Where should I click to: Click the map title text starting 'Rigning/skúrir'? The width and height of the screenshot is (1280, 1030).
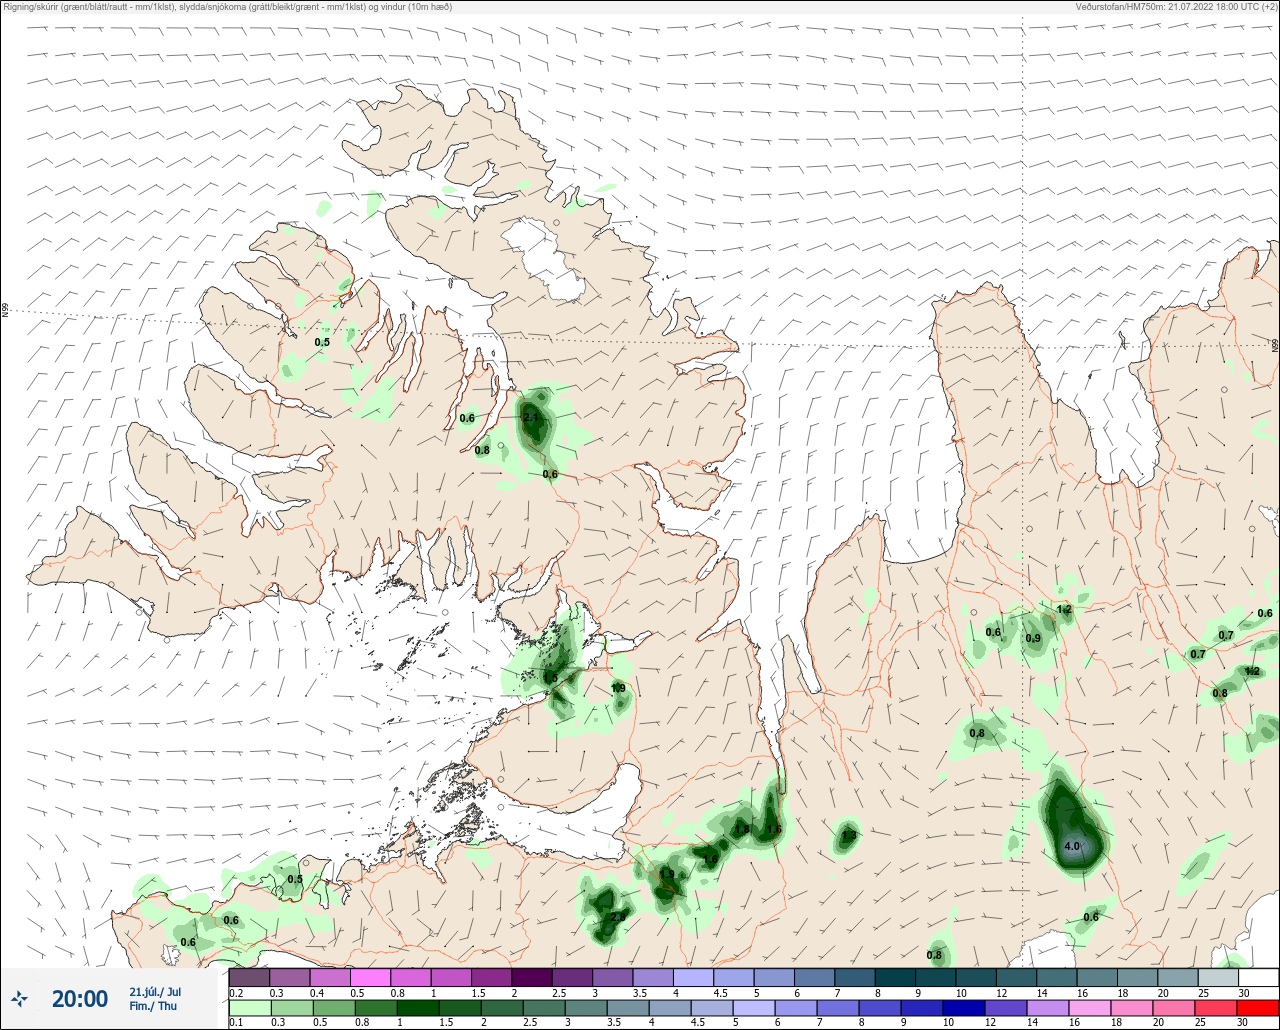pyautogui.click(x=228, y=6)
